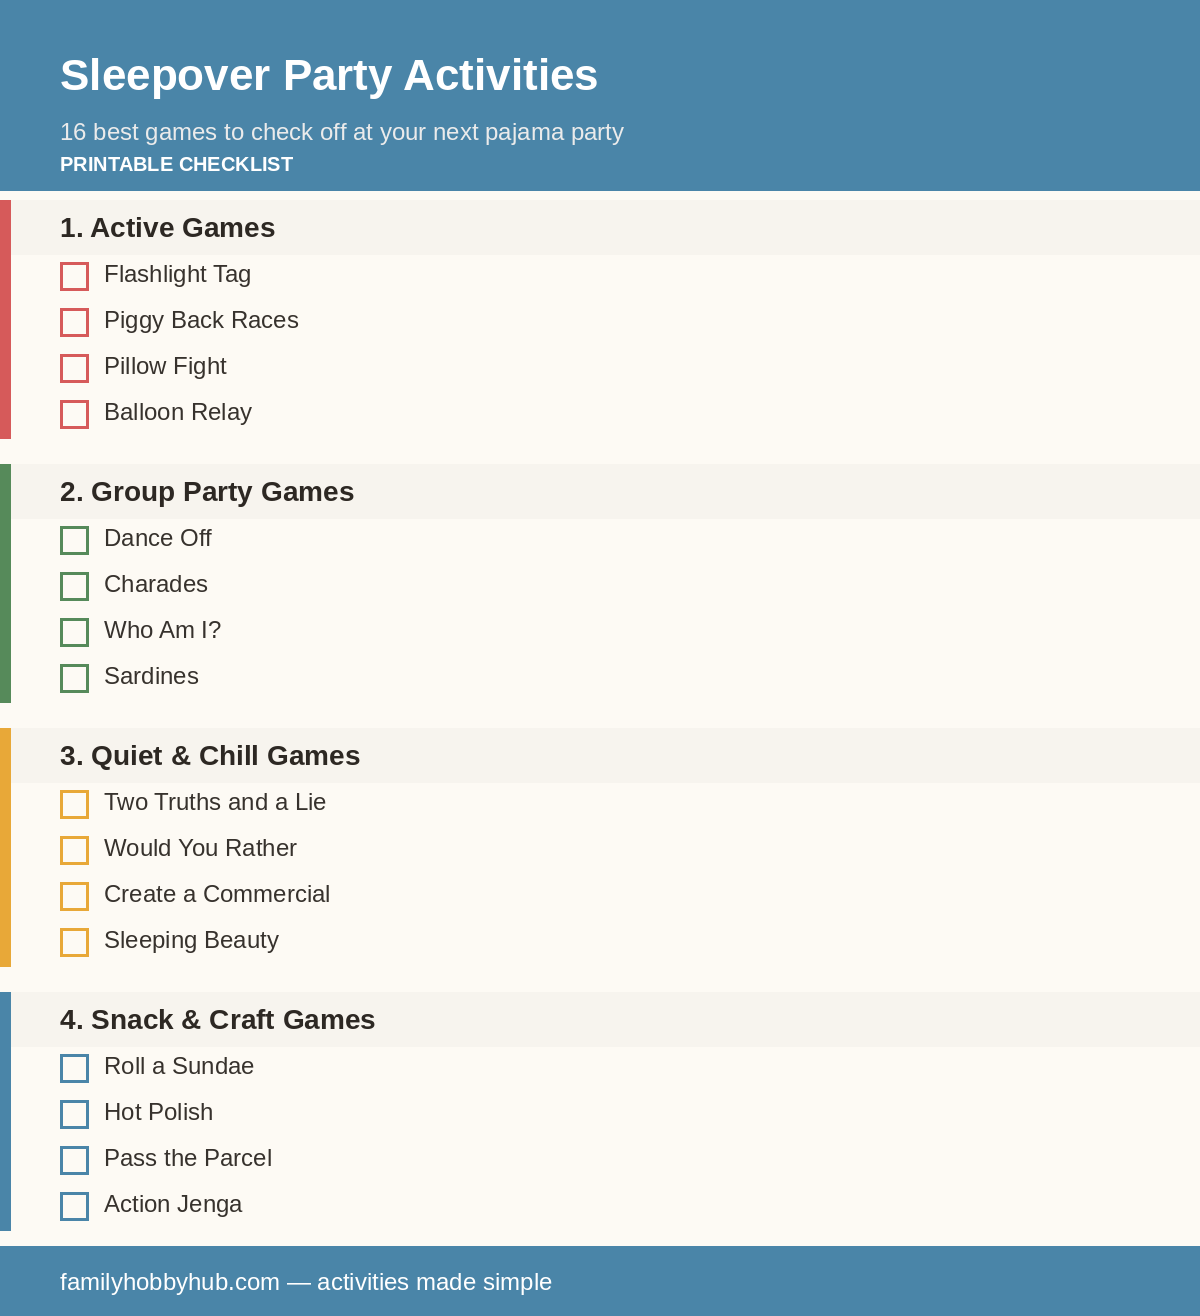Screen dimensions: 1200x1316
Task: Select the Charades text
Action: click(156, 584)
